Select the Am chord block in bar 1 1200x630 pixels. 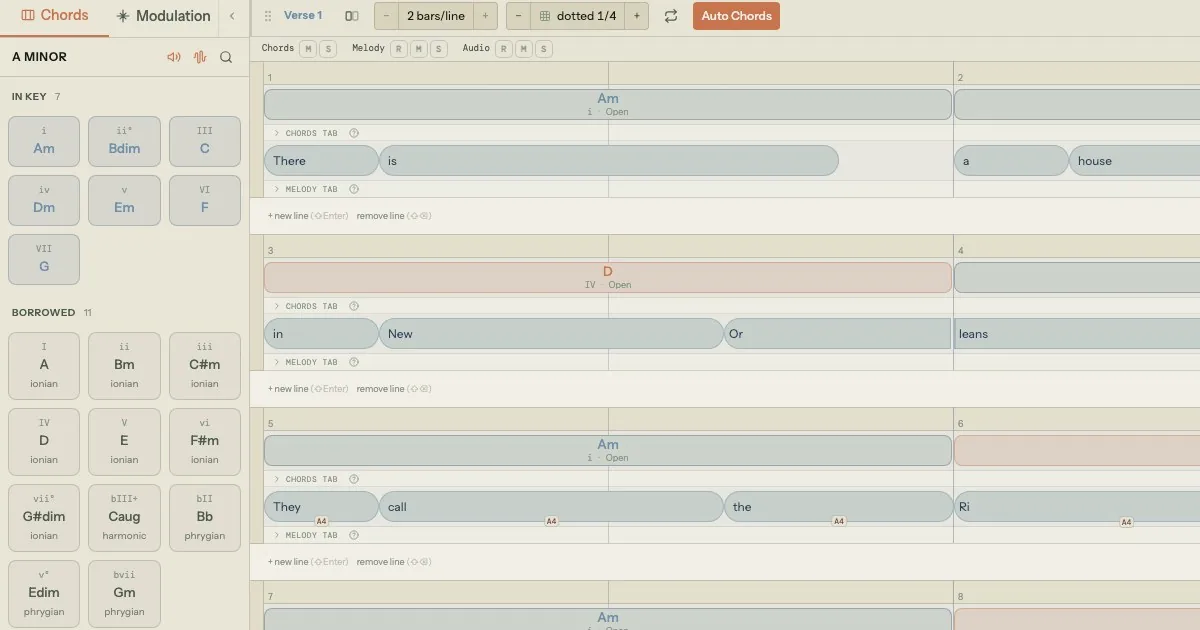pyautogui.click(x=608, y=104)
